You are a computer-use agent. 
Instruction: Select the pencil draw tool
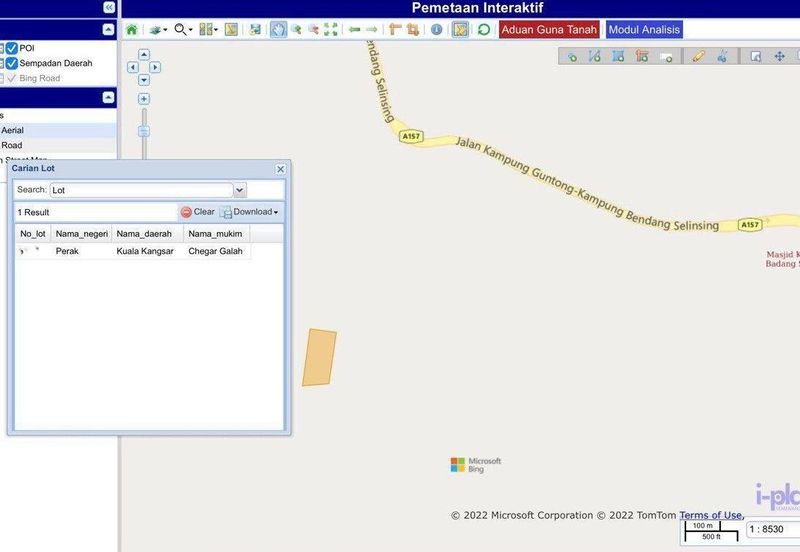(x=699, y=56)
